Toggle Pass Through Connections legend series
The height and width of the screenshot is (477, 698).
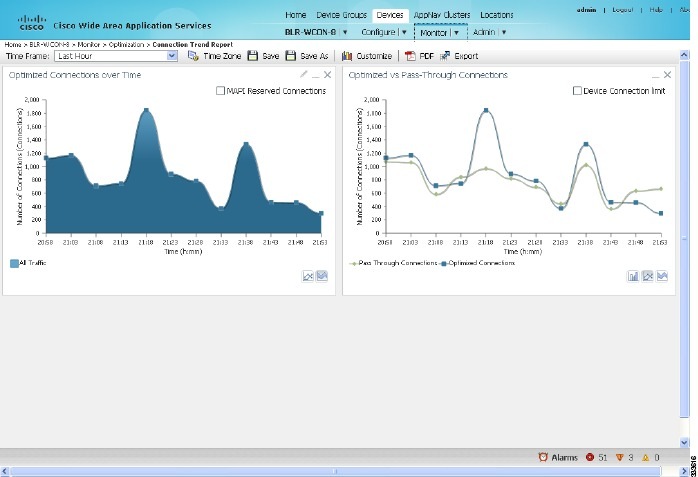coord(394,263)
